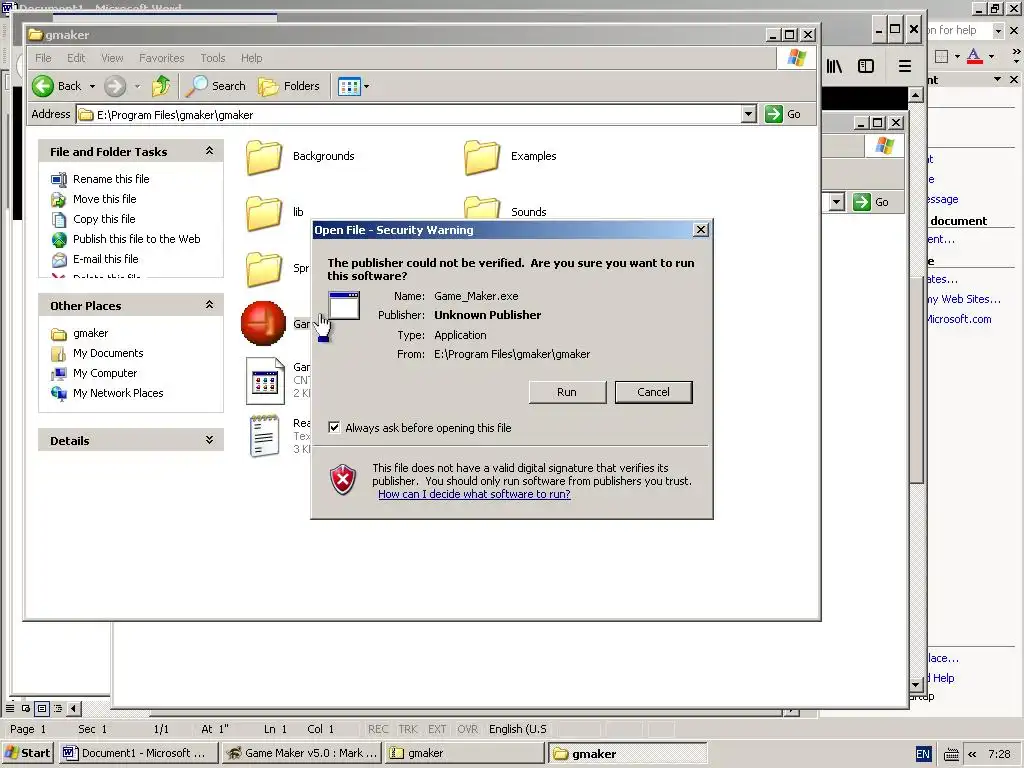This screenshot has width=1024, height=768.
Task: Uncheck Always ask before opening this file
Action: coord(334,427)
